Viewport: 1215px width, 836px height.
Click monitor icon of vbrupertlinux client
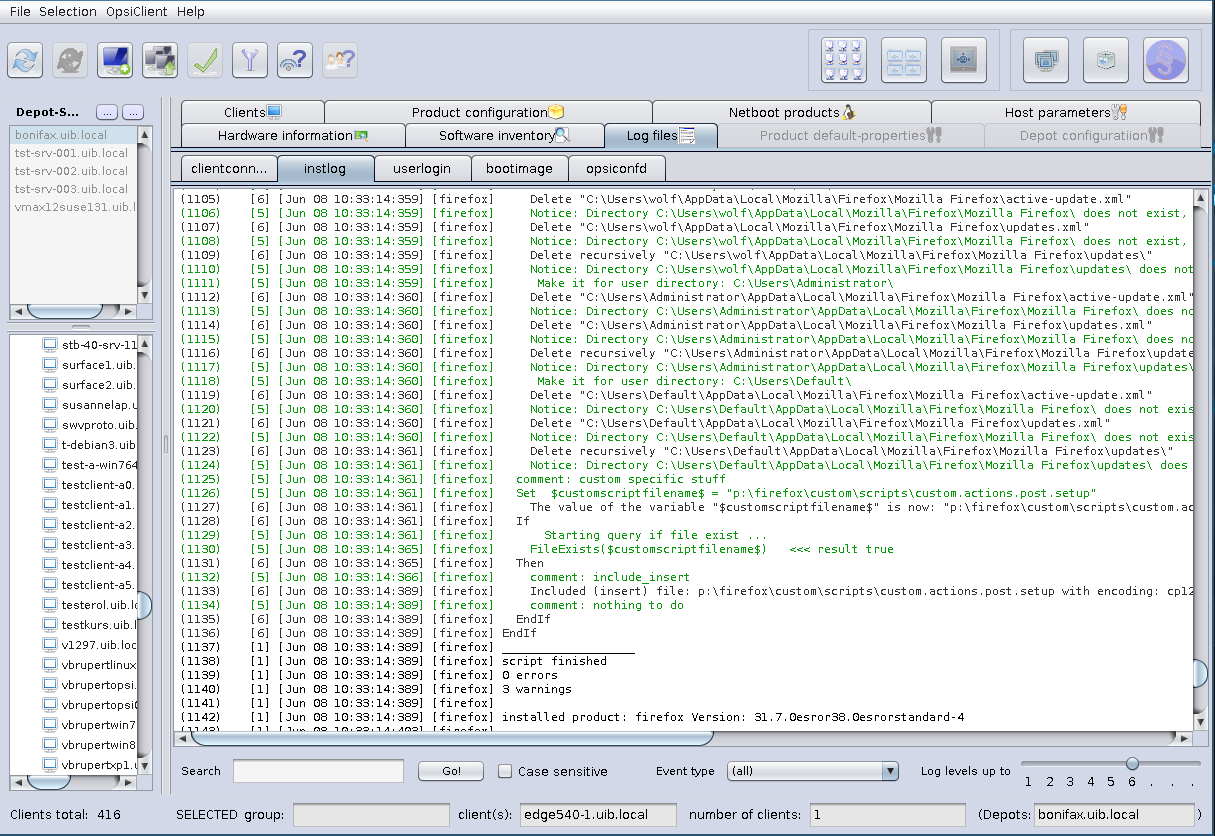pos(50,665)
